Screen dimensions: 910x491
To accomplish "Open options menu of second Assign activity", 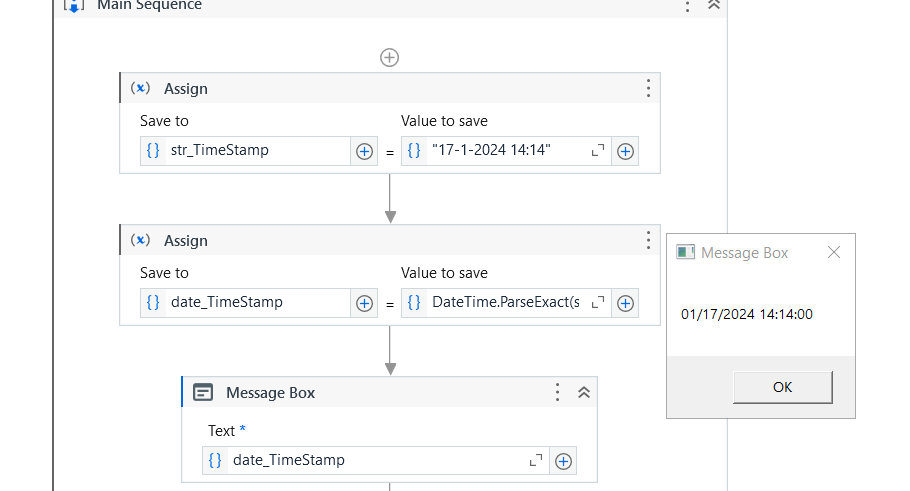I will point(648,240).
